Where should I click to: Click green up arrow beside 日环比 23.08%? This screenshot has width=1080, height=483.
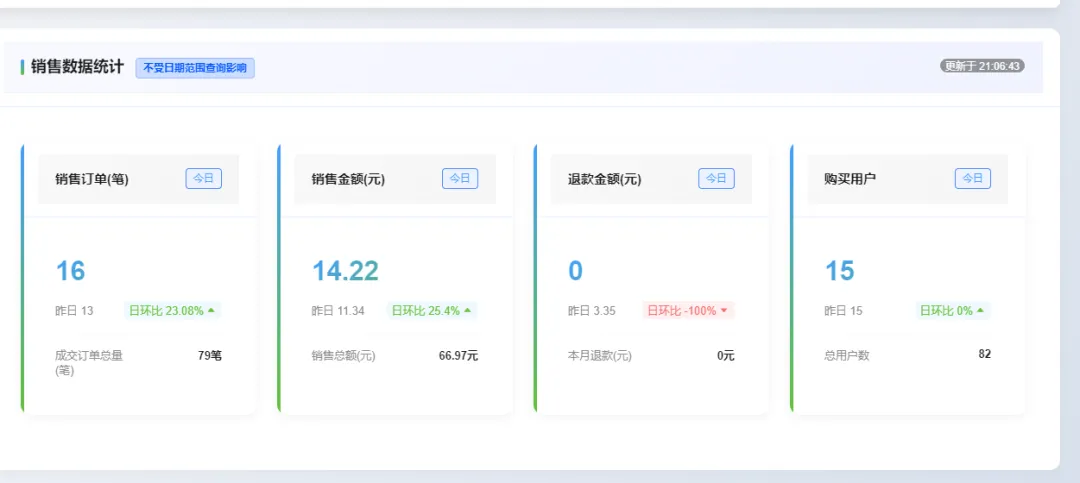pos(211,311)
